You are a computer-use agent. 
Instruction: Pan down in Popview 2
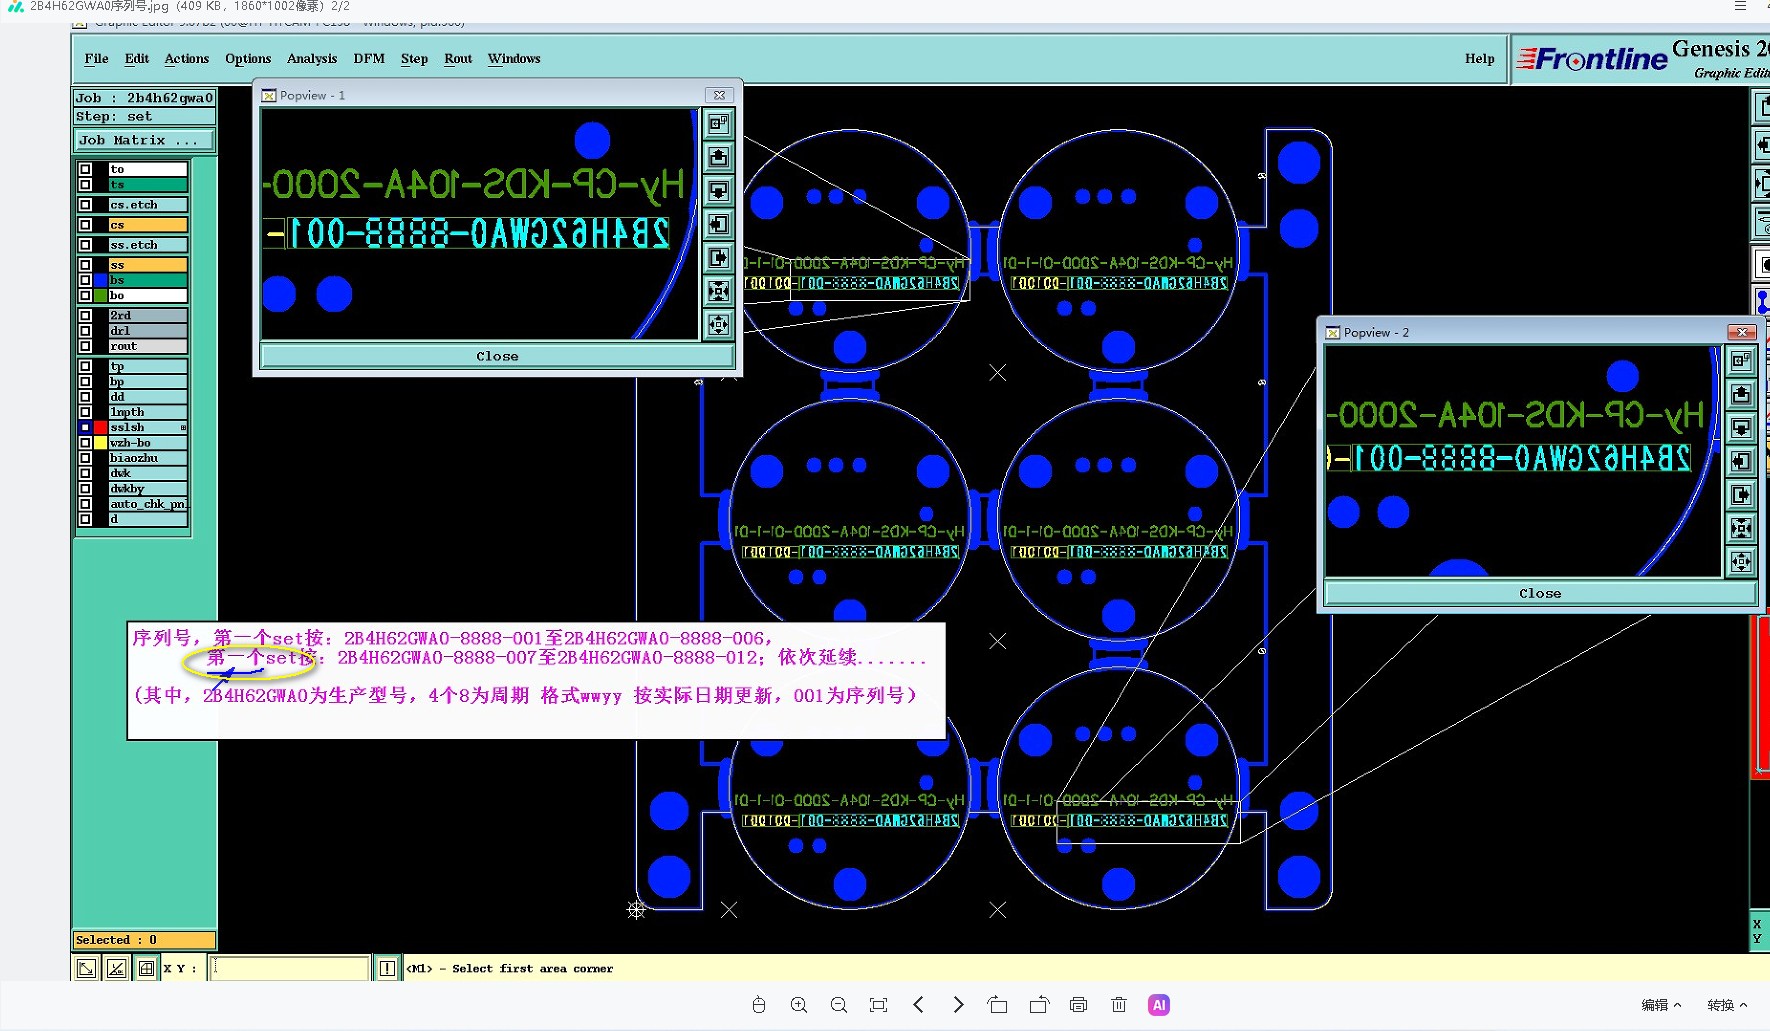pos(1741,428)
